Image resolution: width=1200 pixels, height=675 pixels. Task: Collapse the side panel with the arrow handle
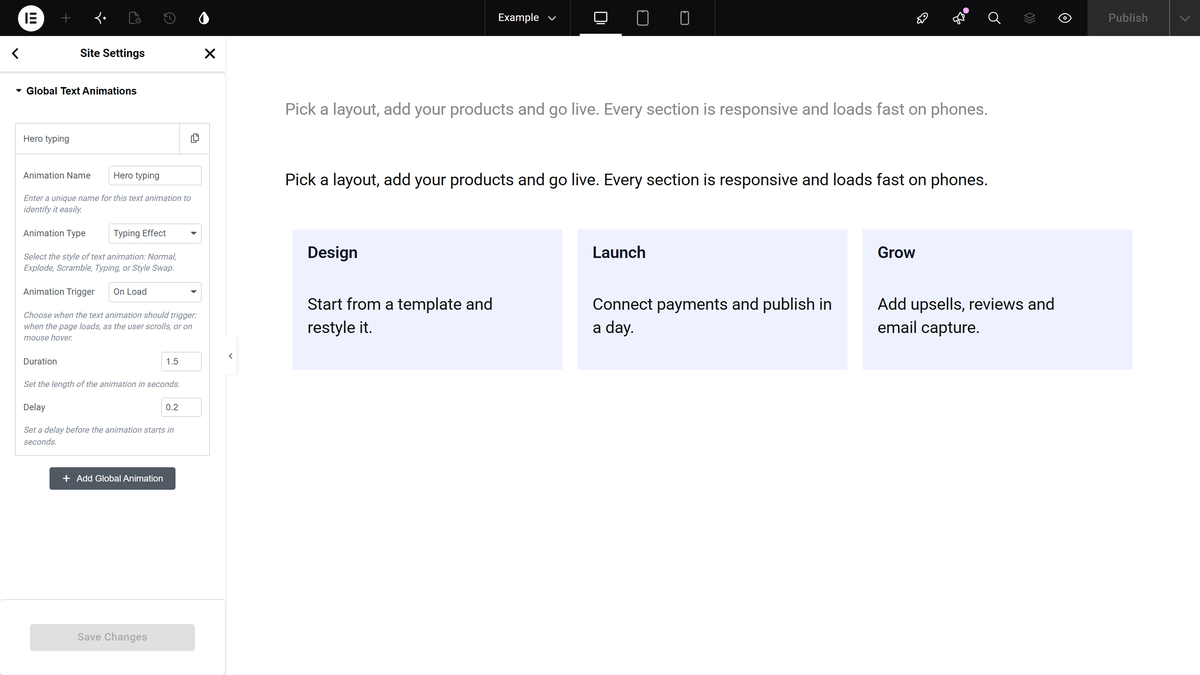click(x=231, y=356)
